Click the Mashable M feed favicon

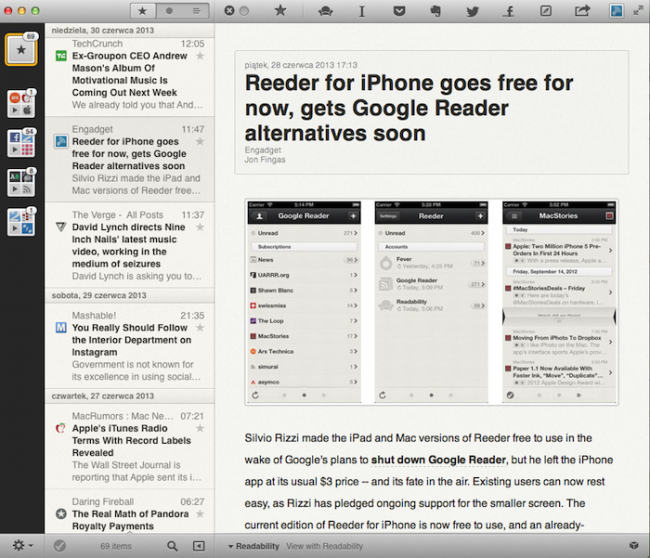[x=61, y=328]
